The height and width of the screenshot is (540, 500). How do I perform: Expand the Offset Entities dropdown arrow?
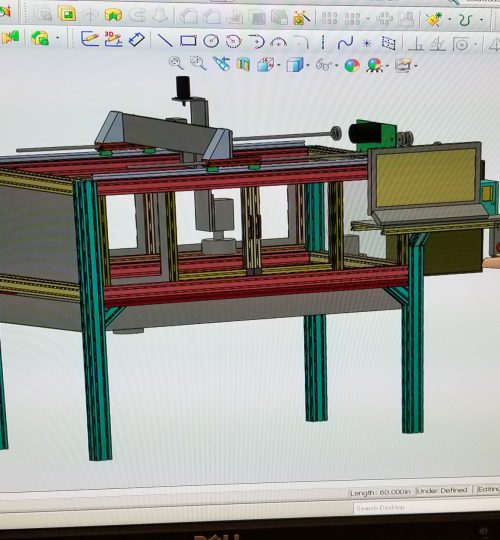click(x=476, y=45)
